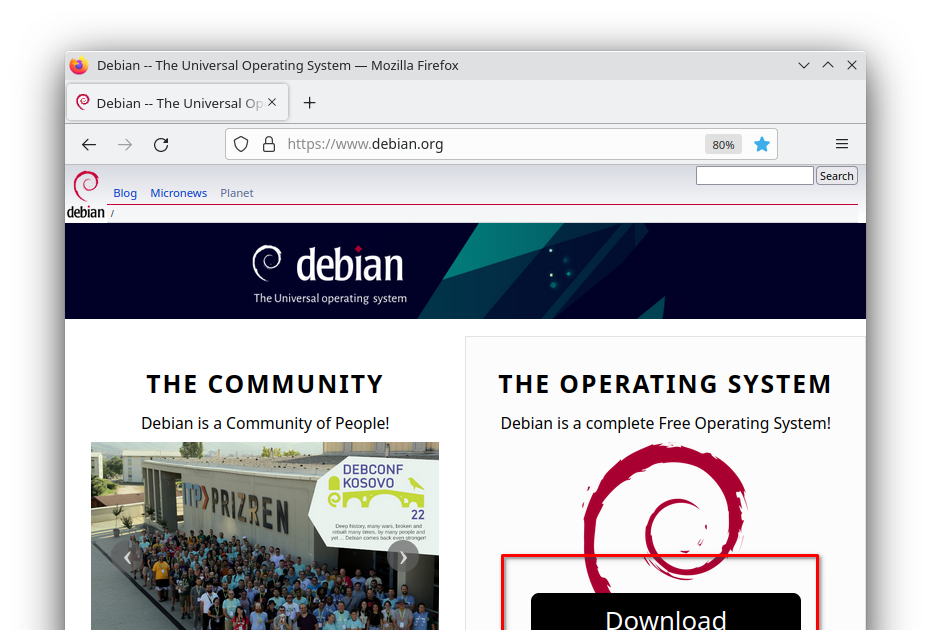
Task: Click the Debian swirl logo in the page header
Action: pos(86,195)
